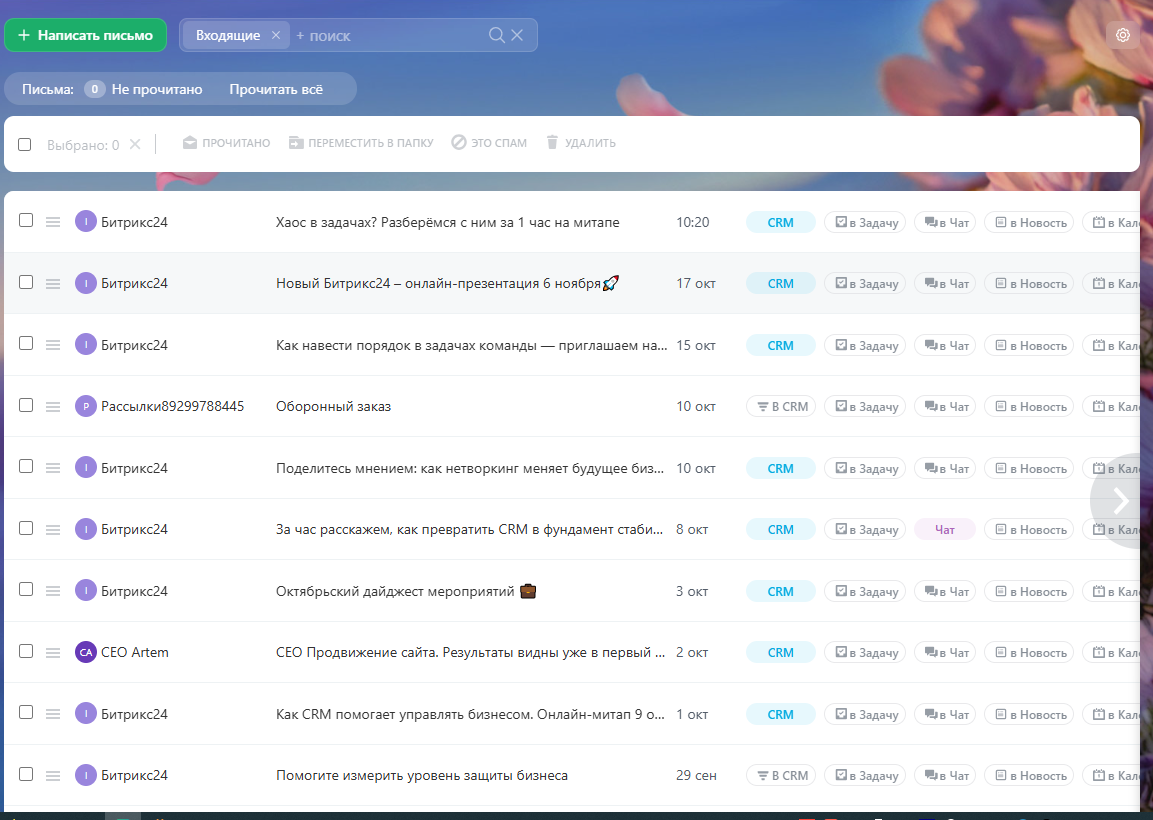Click the Рассылки89299788445 sender avatar
Viewport: 1153px width, 820px height.
tap(86, 406)
